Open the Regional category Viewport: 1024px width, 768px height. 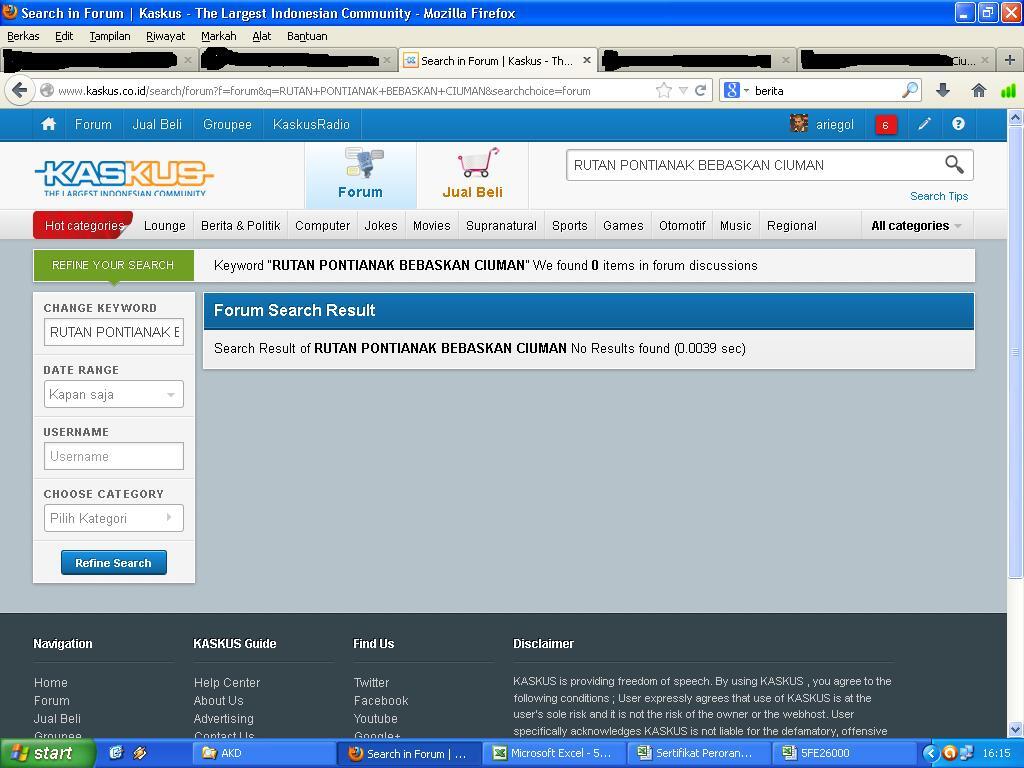[792, 225]
